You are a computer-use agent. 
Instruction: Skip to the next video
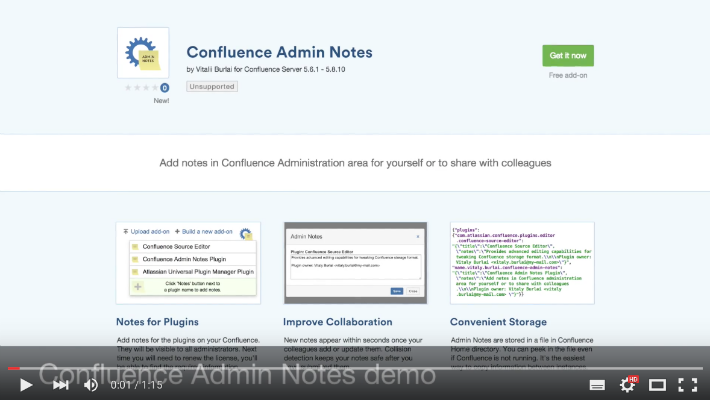tap(61, 385)
